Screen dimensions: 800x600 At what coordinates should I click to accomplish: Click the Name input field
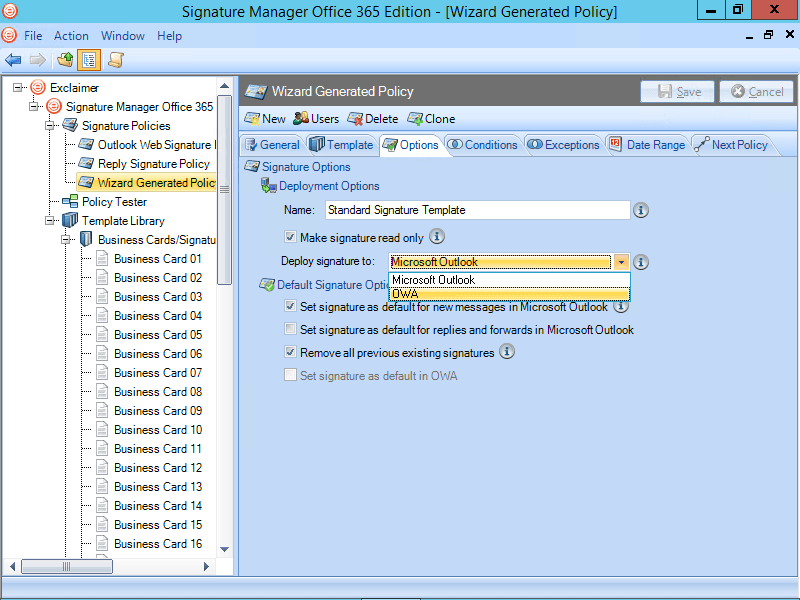coord(478,210)
